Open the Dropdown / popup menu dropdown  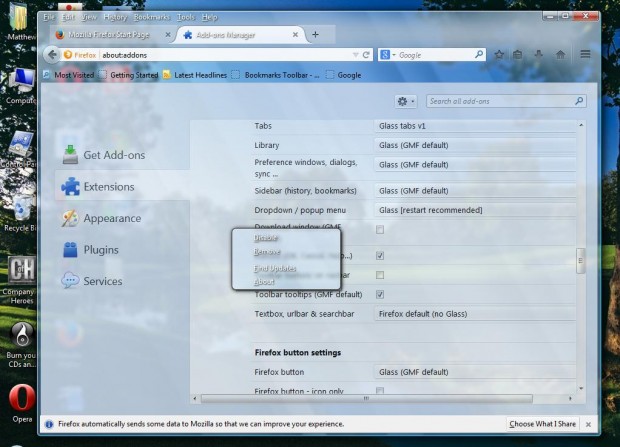pos(475,210)
